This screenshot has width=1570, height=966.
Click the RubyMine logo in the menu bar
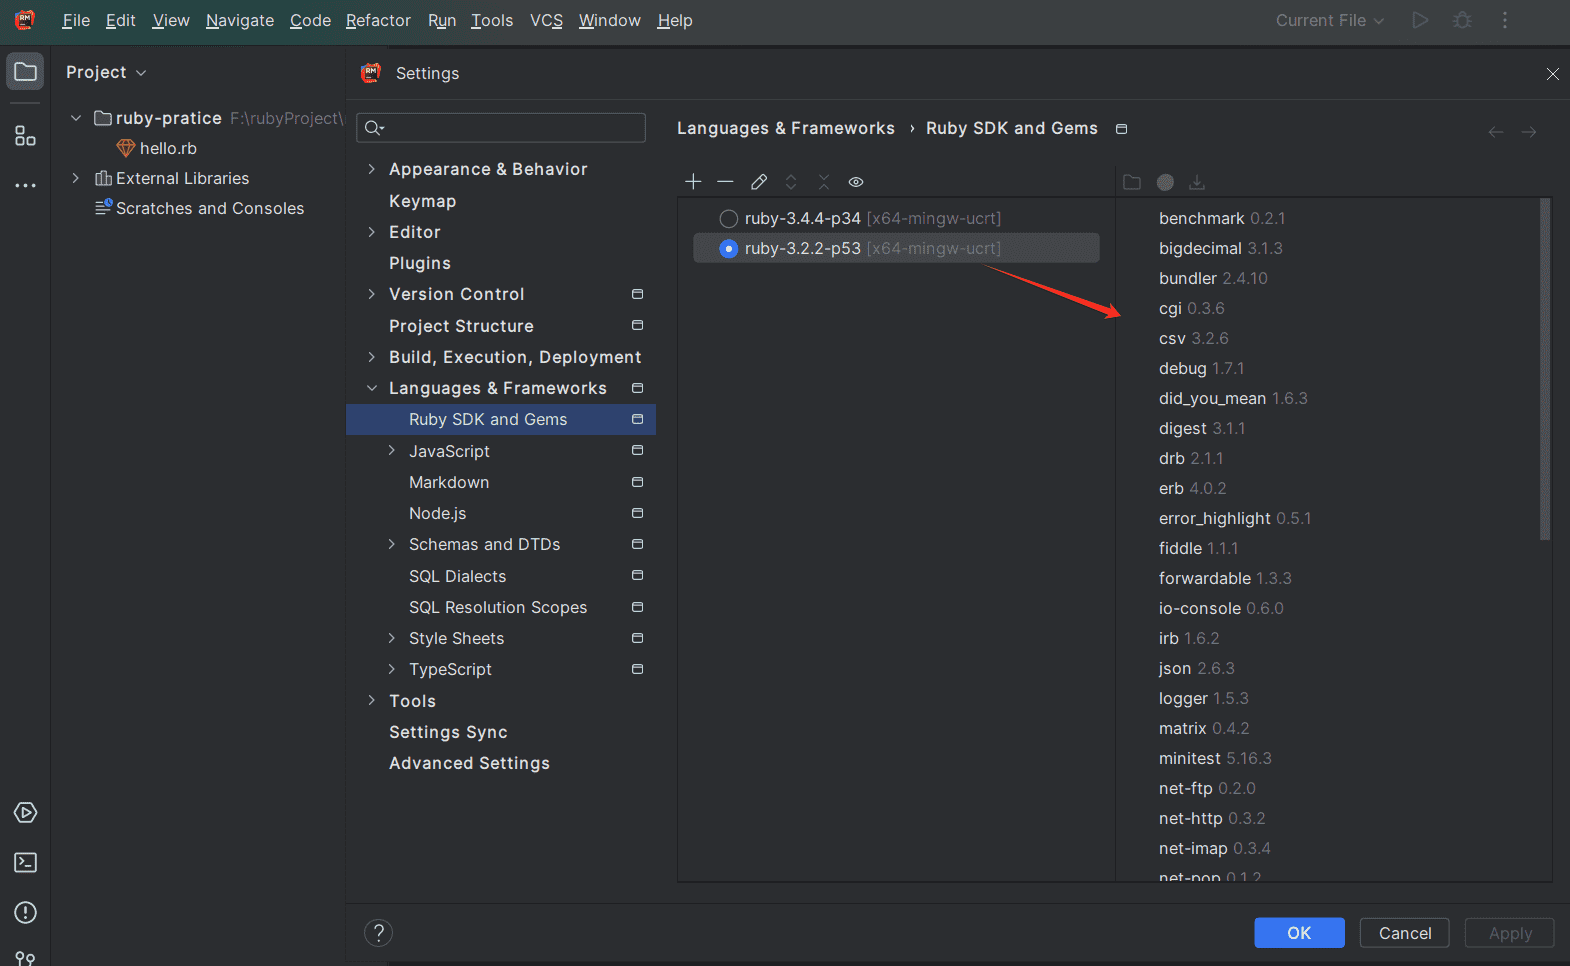pos(25,20)
